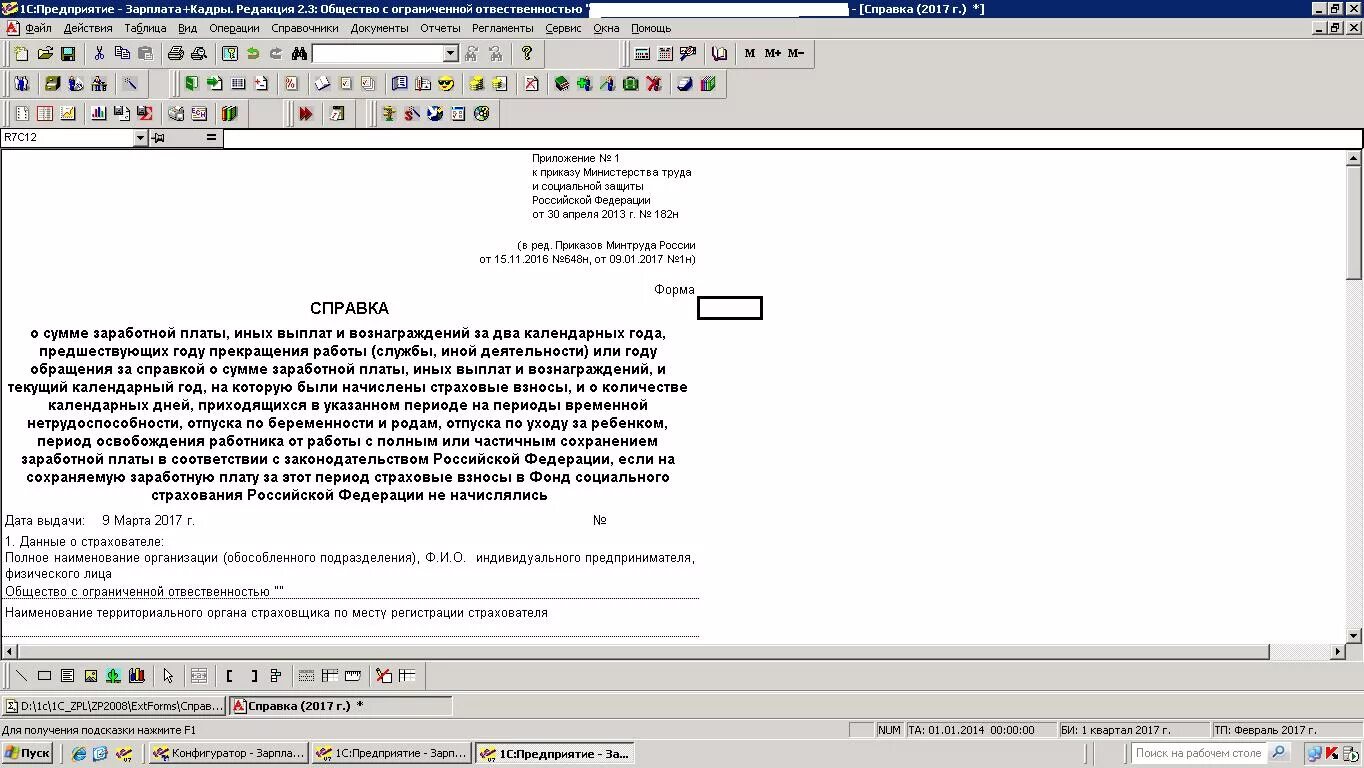Click the ruler icon in drawing toolbar

352,676
